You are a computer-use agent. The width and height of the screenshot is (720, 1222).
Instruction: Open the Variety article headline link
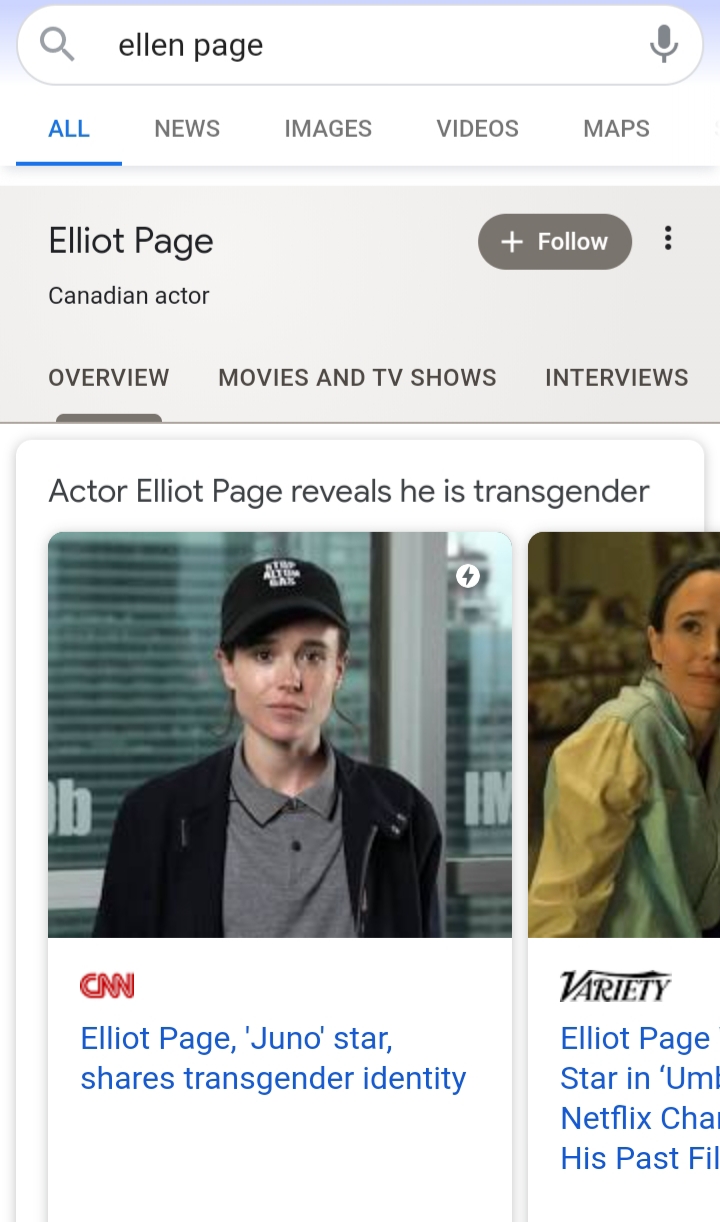(640, 1098)
